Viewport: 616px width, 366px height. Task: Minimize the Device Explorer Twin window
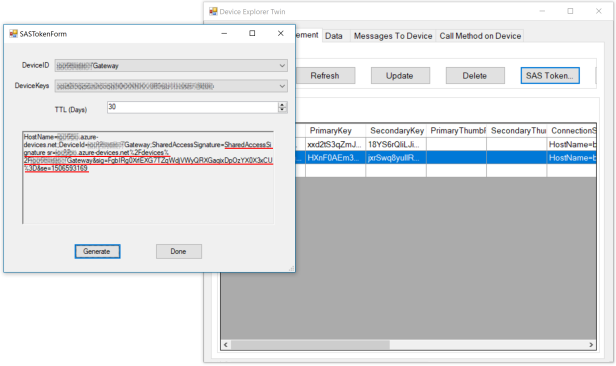(x=542, y=11)
